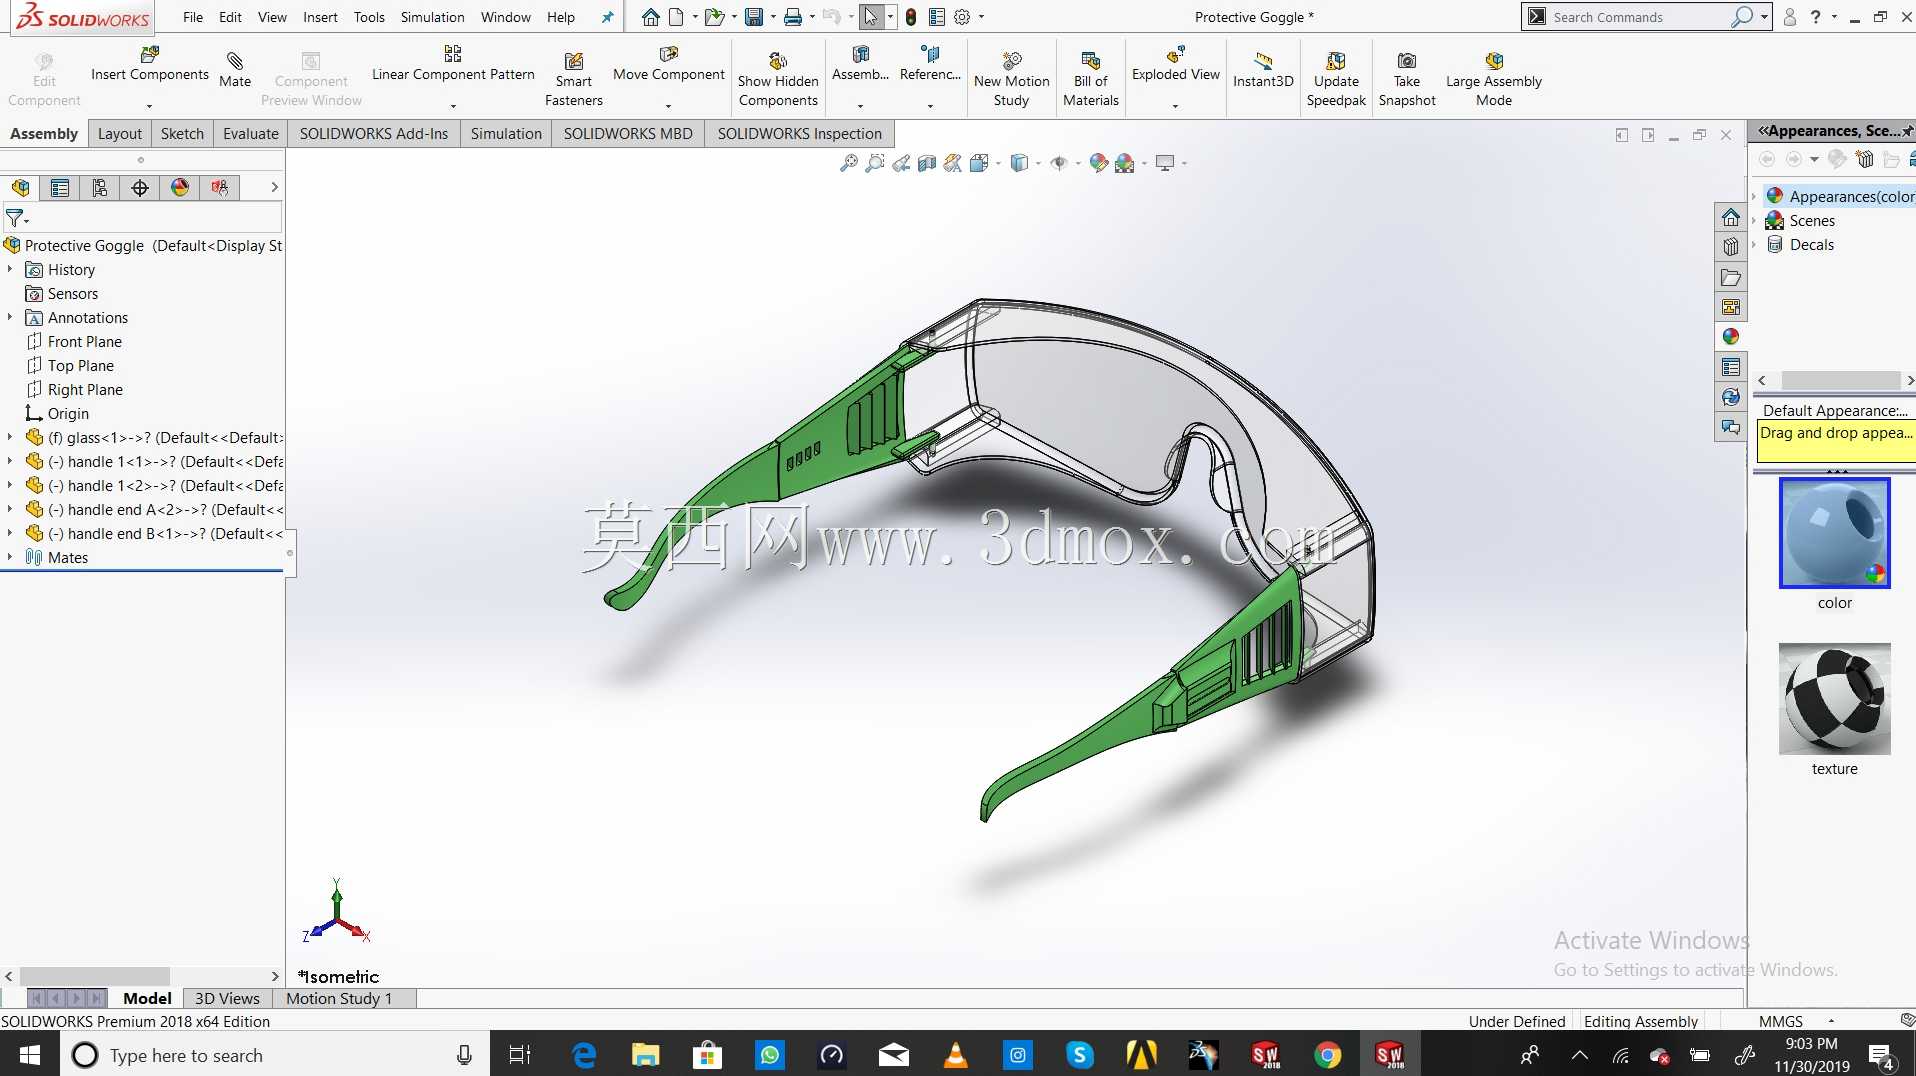This screenshot has height=1076, width=1916.
Task: Open Insert Components dropdown arrow
Action: coord(149,106)
